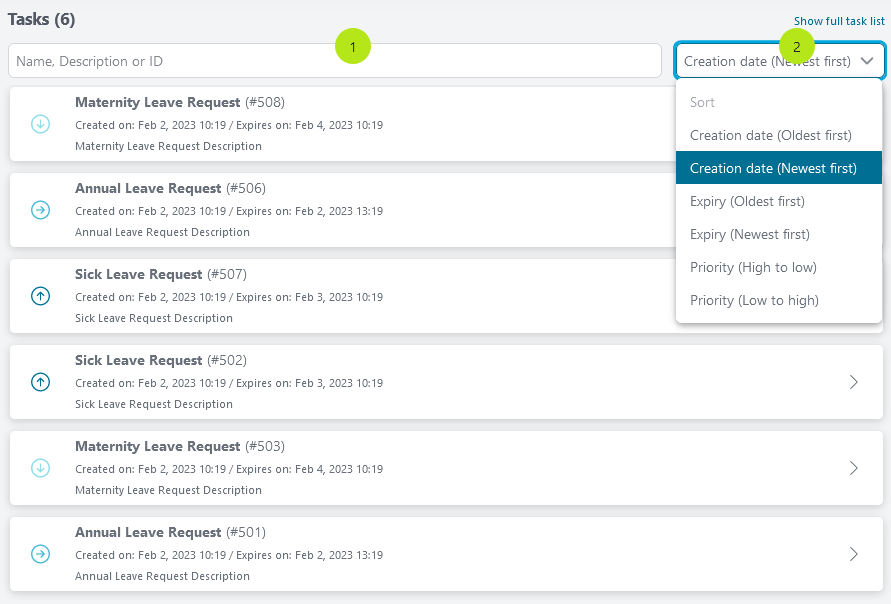
Task: Sort by Expiry (Oldest first)
Action: [778, 201]
